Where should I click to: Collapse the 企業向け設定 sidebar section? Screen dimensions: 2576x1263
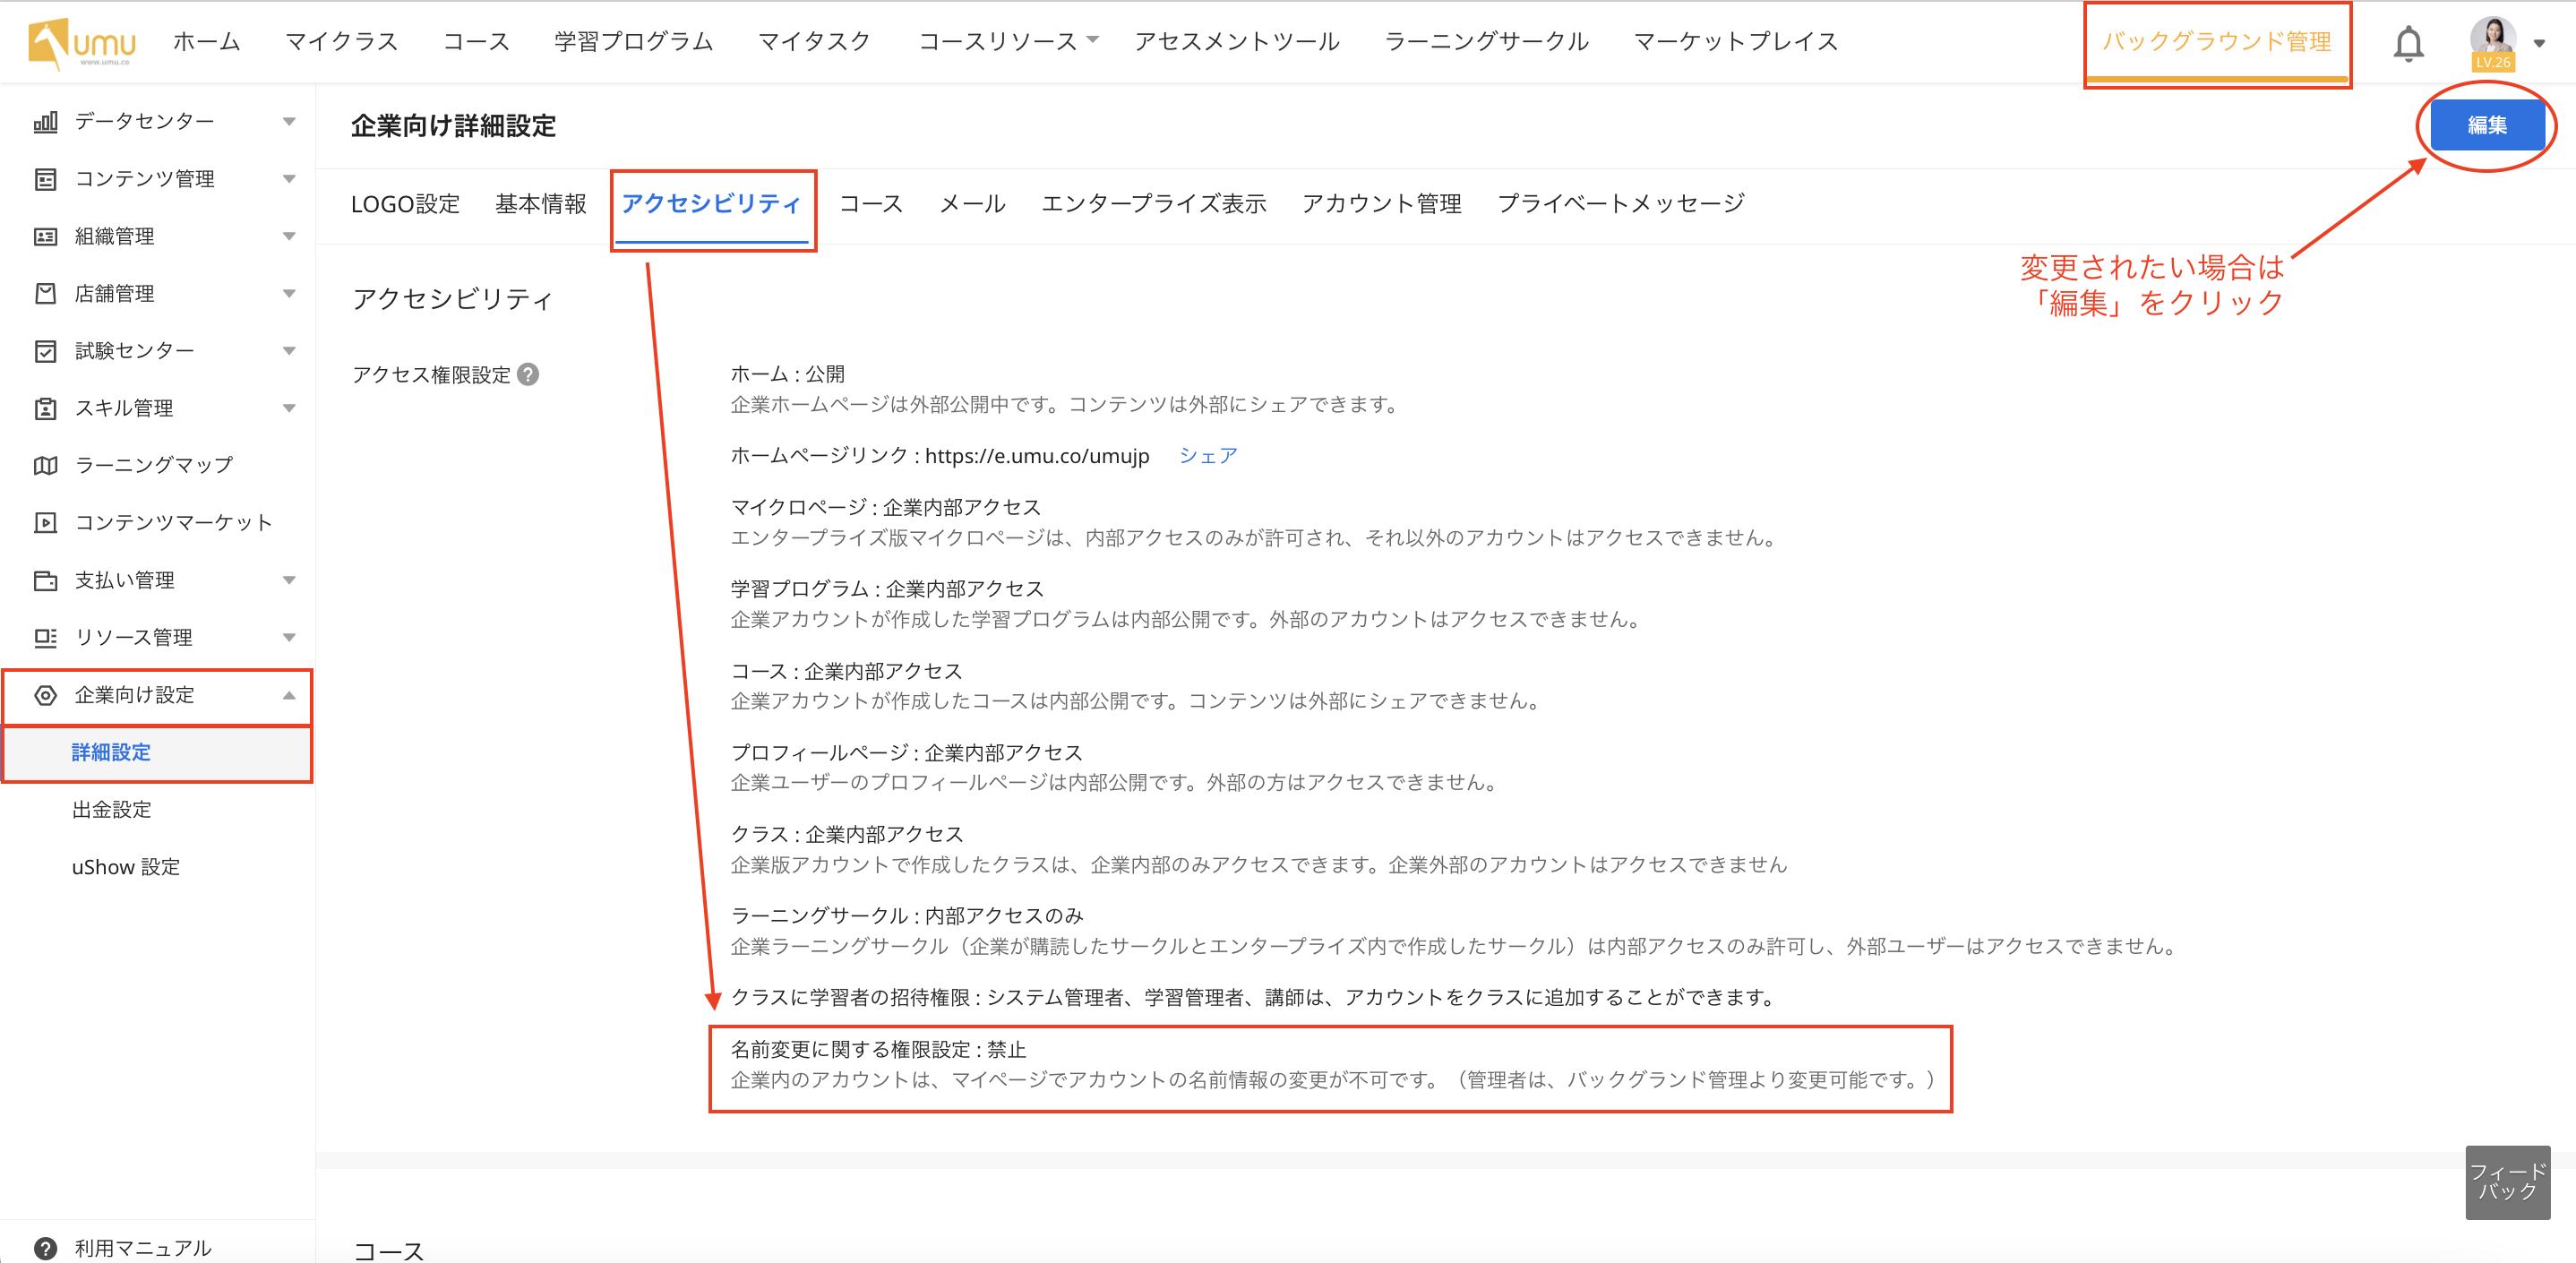click(289, 695)
